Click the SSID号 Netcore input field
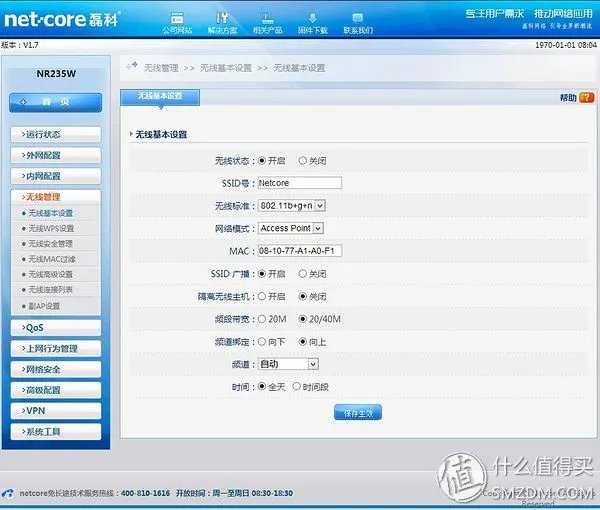The height and width of the screenshot is (510, 600). coord(300,183)
